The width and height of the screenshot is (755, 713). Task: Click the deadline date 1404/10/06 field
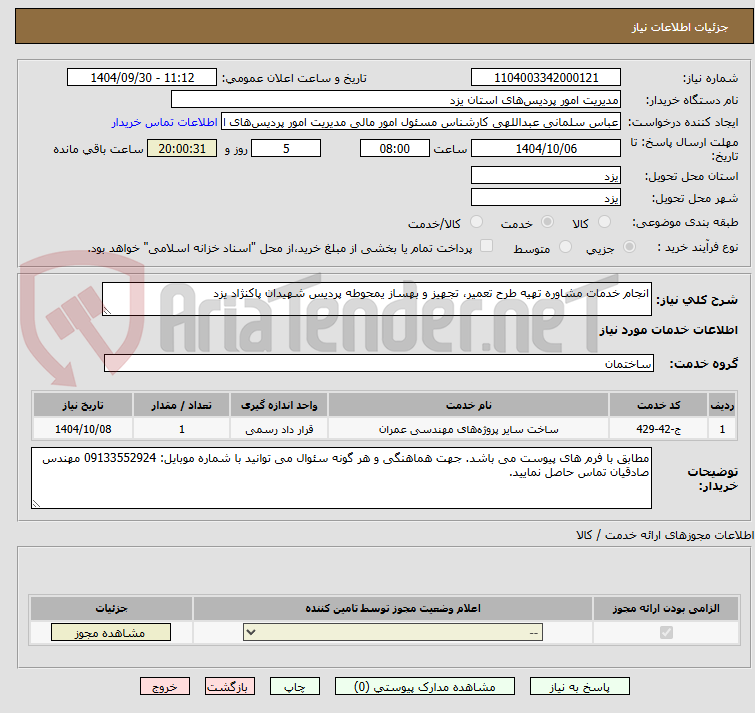coord(546,148)
